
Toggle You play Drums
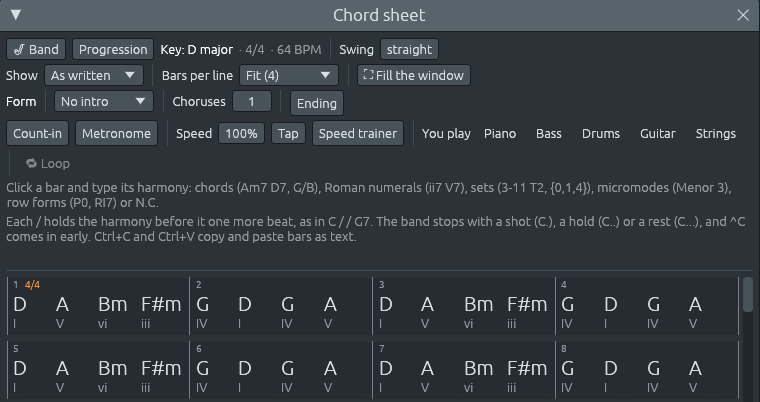(x=601, y=133)
